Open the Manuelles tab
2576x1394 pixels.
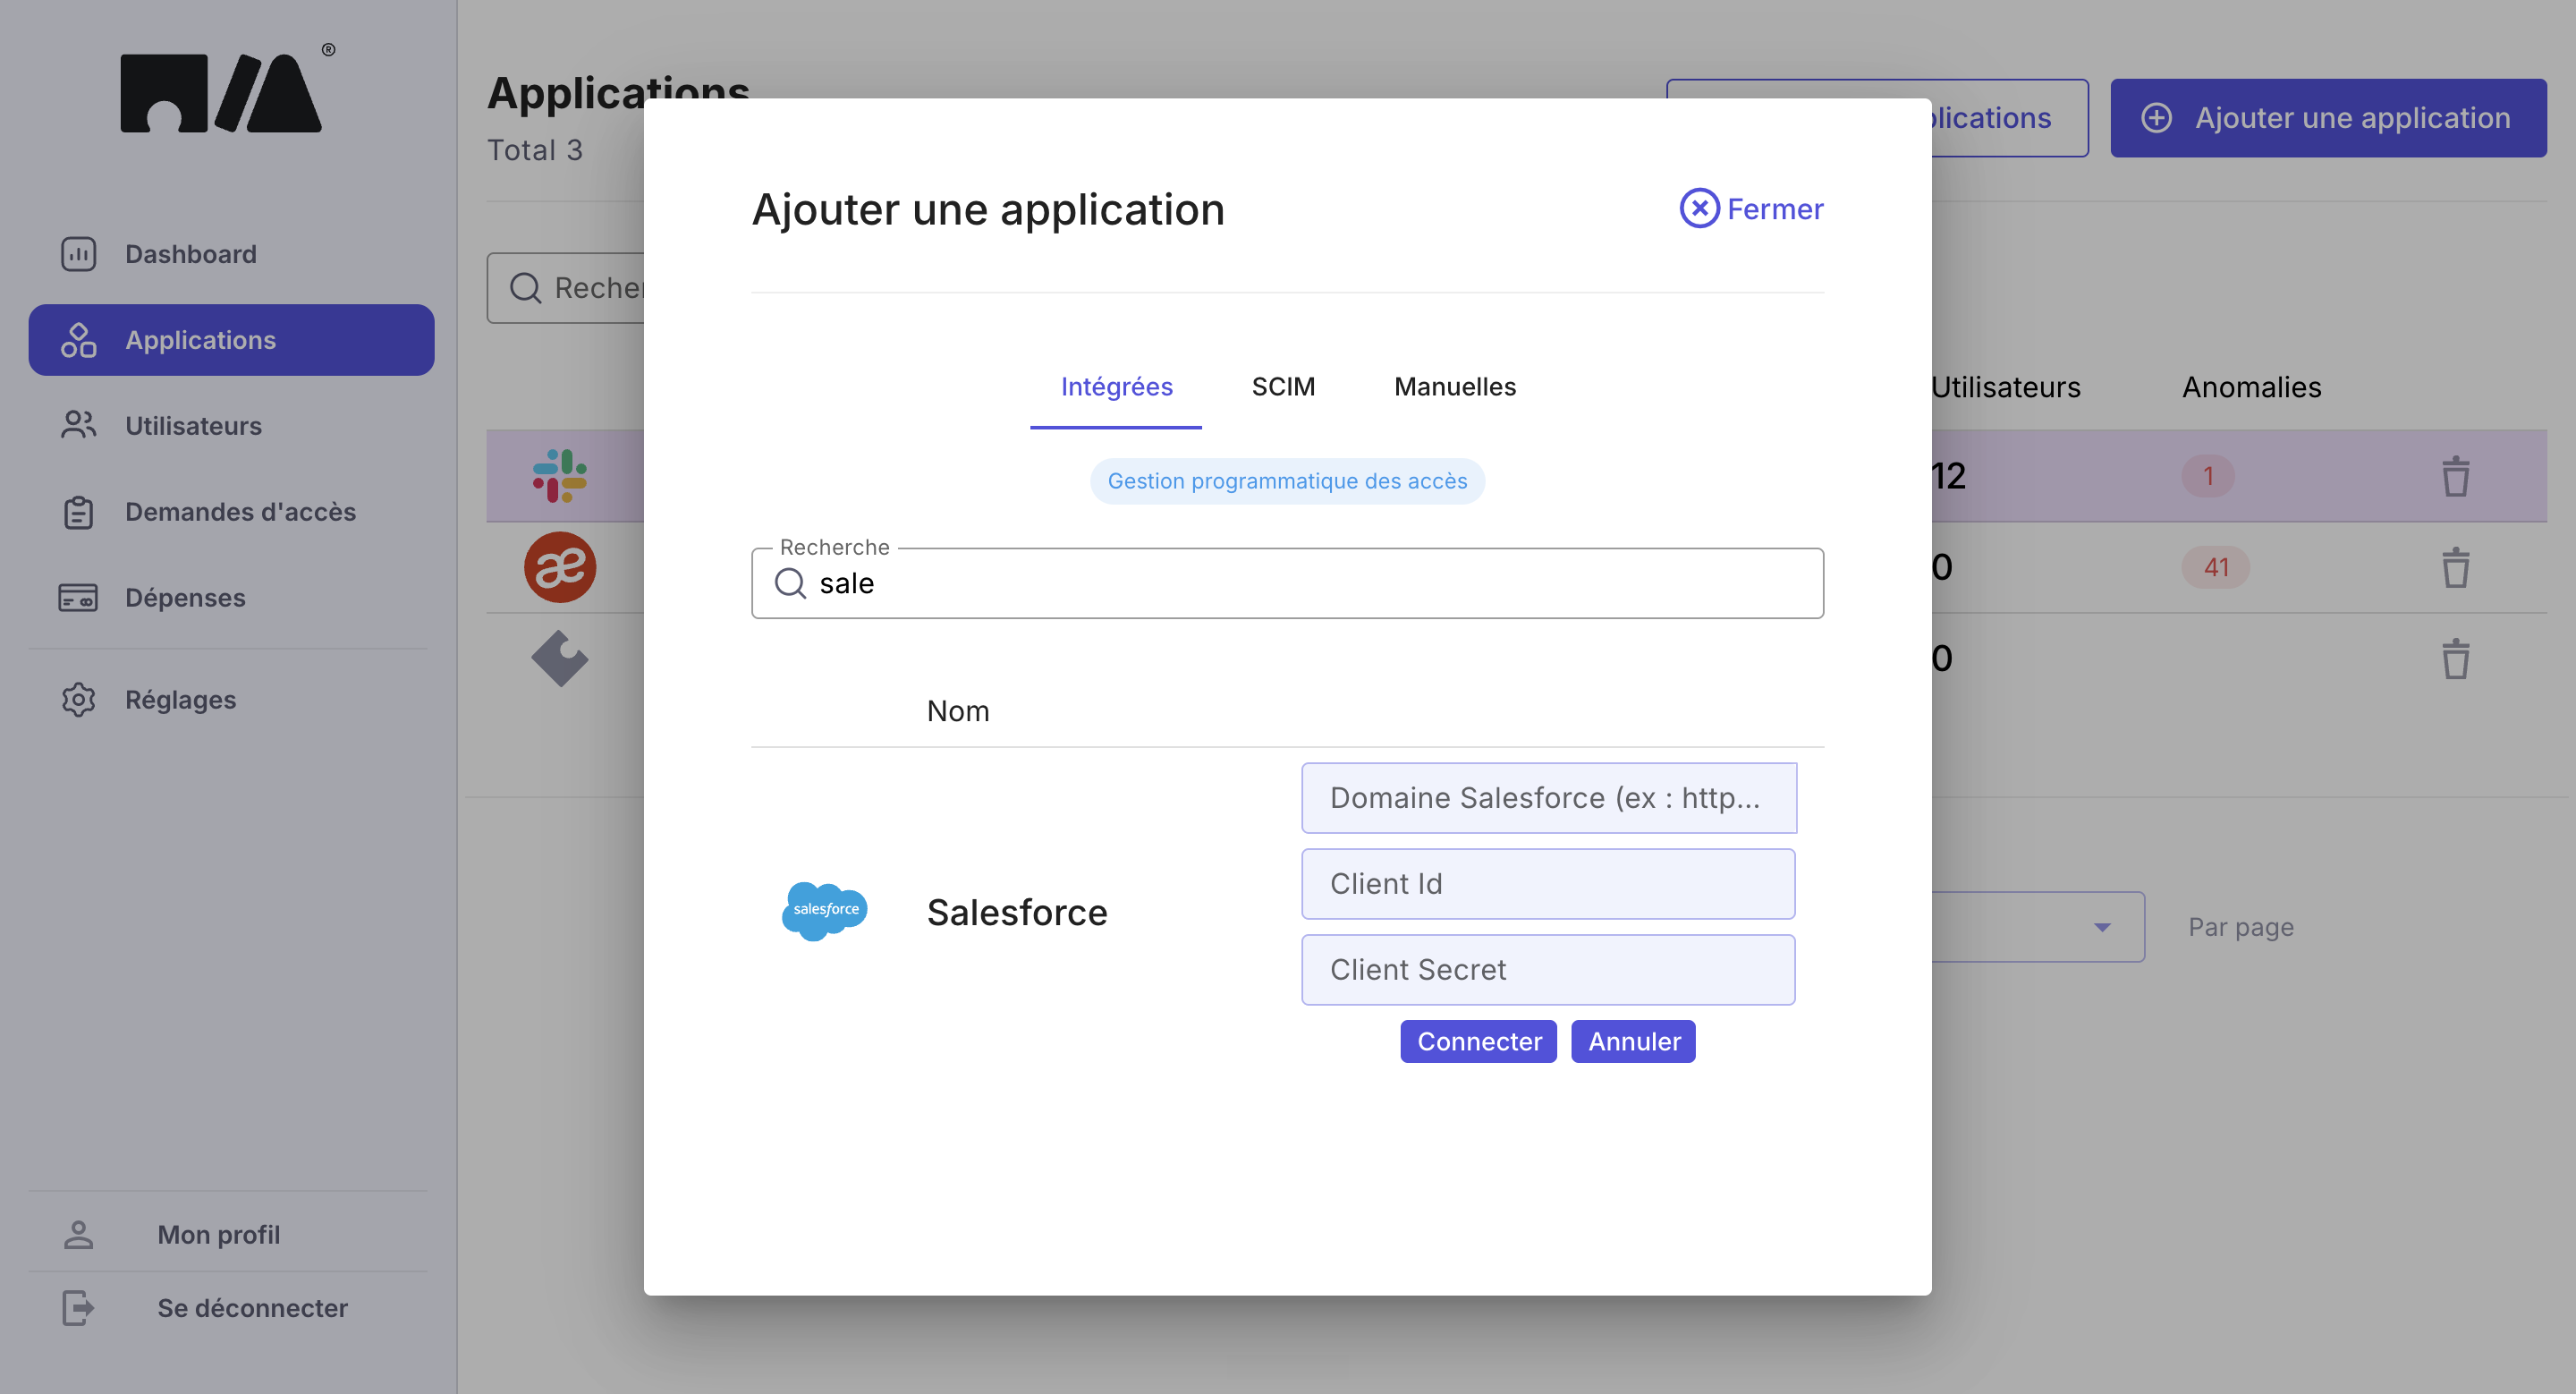(1455, 387)
